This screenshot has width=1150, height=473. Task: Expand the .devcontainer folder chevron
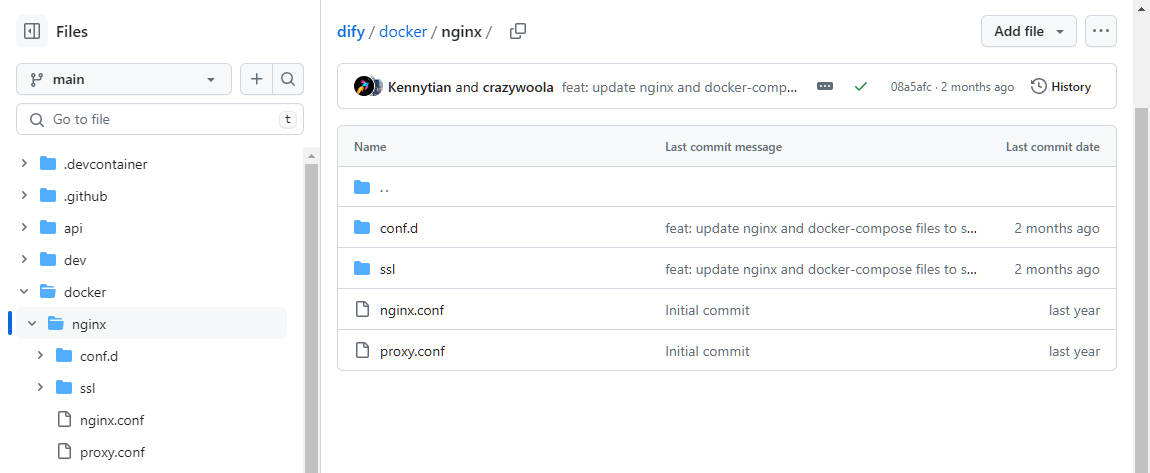(x=24, y=164)
